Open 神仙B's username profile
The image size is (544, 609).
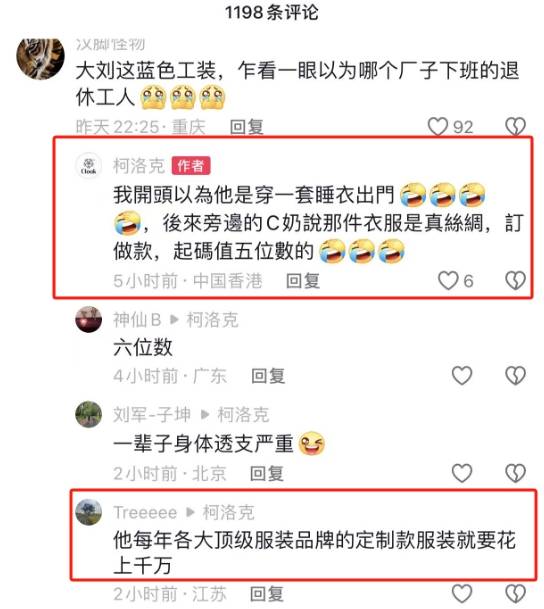coord(137,320)
